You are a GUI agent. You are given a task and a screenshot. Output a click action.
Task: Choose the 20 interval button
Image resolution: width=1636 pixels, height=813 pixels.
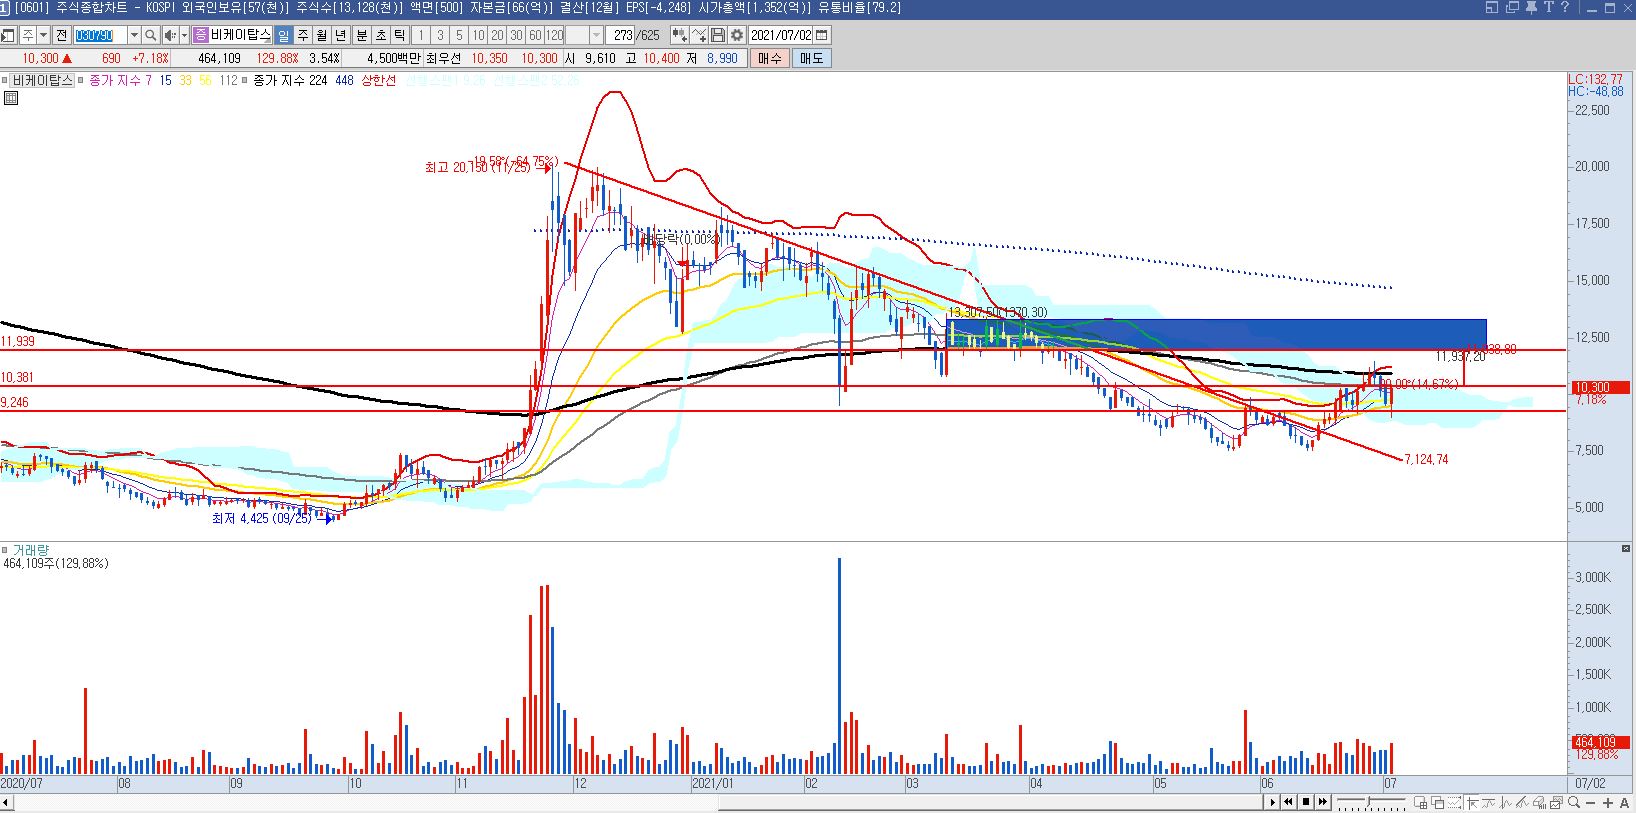click(497, 35)
